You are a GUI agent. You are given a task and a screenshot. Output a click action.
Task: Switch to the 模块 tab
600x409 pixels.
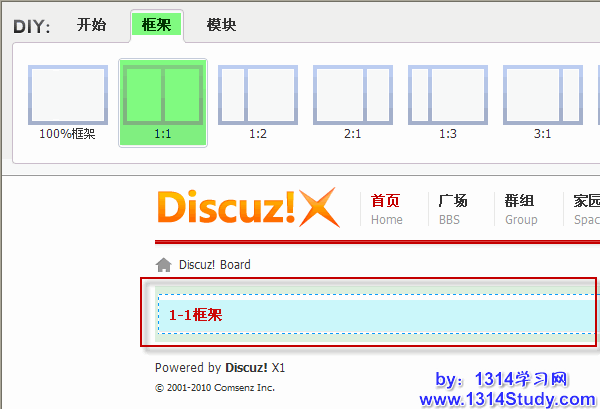pyautogui.click(x=221, y=25)
